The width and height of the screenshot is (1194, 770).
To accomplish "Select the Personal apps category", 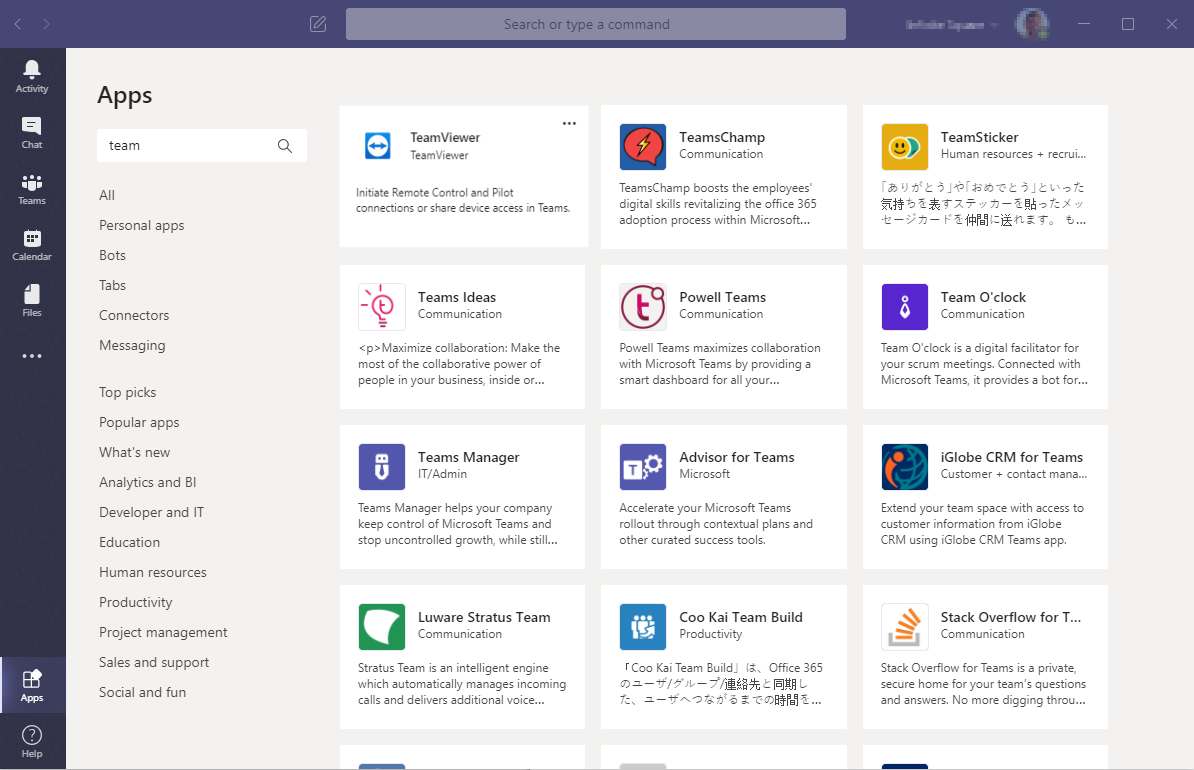I will pyautogui.click(x=142, y=225).
